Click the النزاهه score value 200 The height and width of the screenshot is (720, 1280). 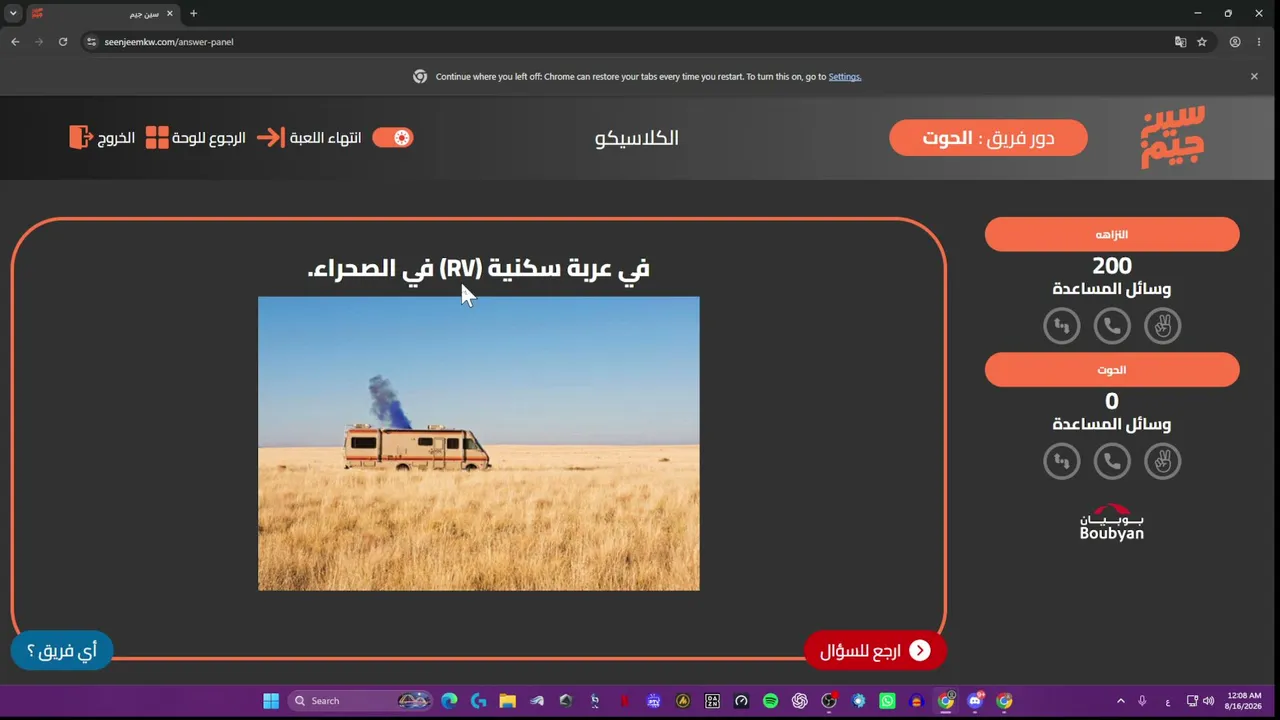click(x=1112, y=266)
